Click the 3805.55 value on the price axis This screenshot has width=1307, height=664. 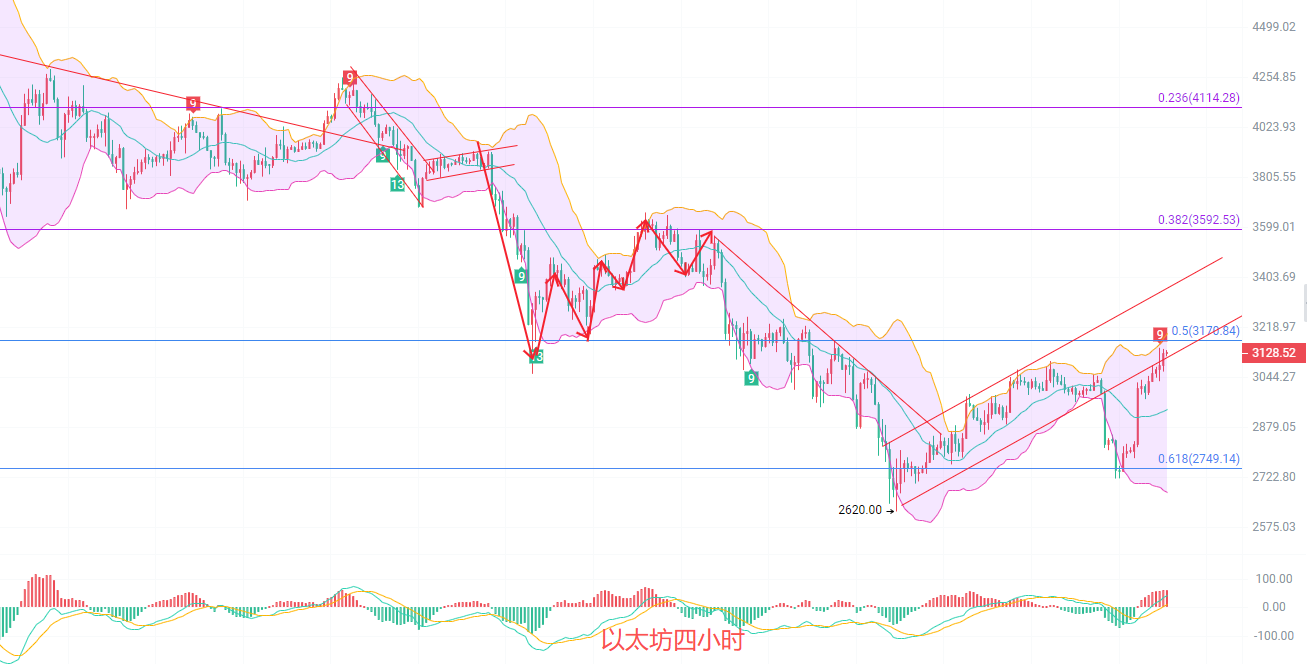click(x=1273, y=177)
